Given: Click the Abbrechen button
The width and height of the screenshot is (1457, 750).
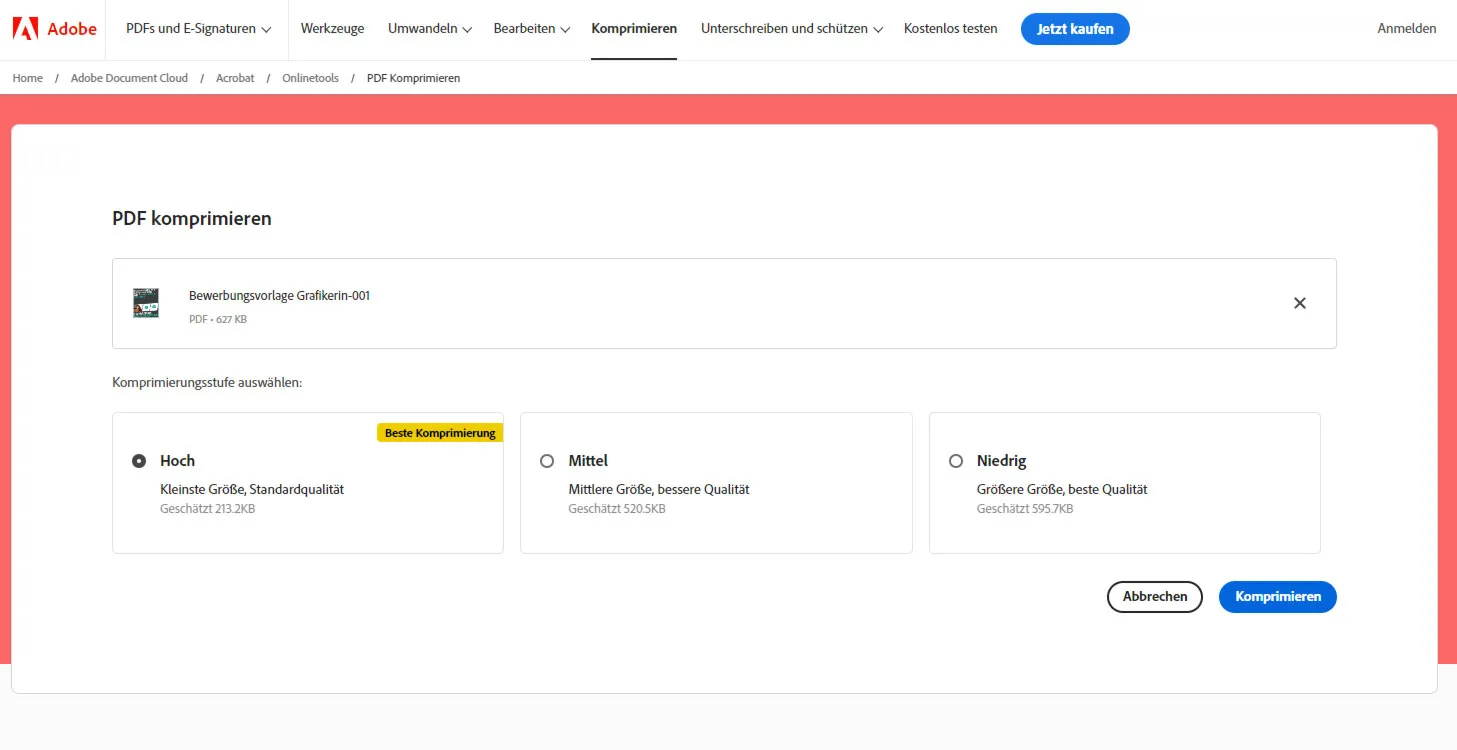Looking at the screenshot, I should (x=1155, y=597).
